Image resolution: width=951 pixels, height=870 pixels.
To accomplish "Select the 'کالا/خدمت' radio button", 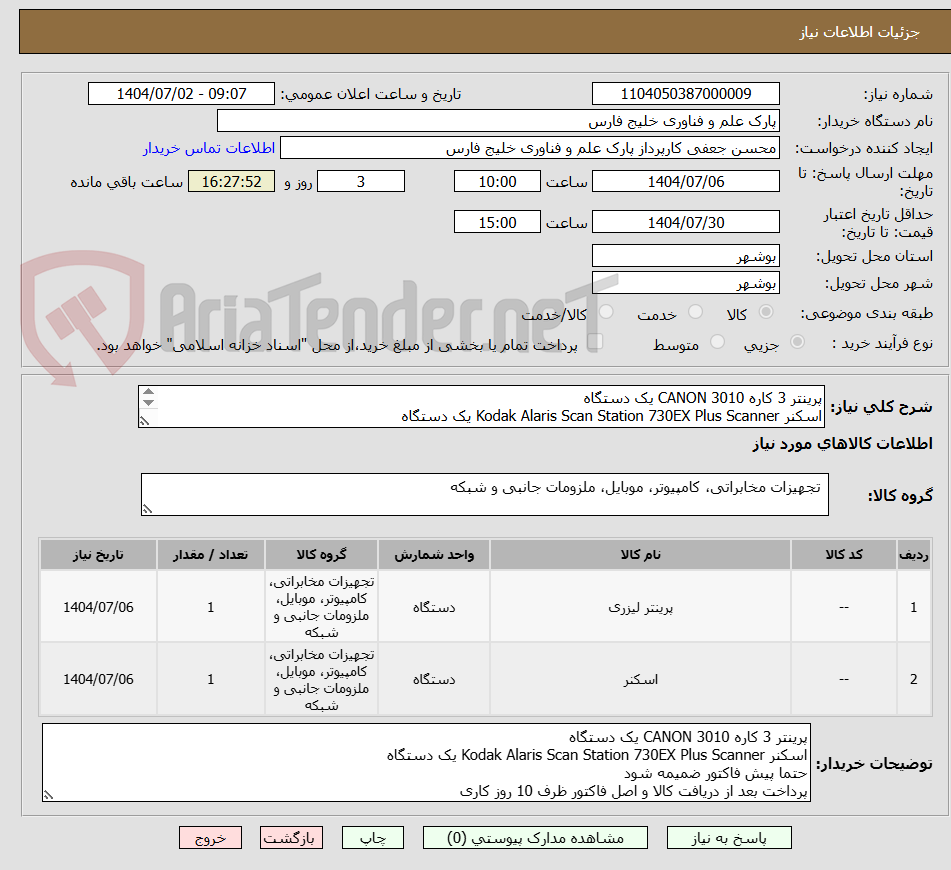I will (606, 312).
